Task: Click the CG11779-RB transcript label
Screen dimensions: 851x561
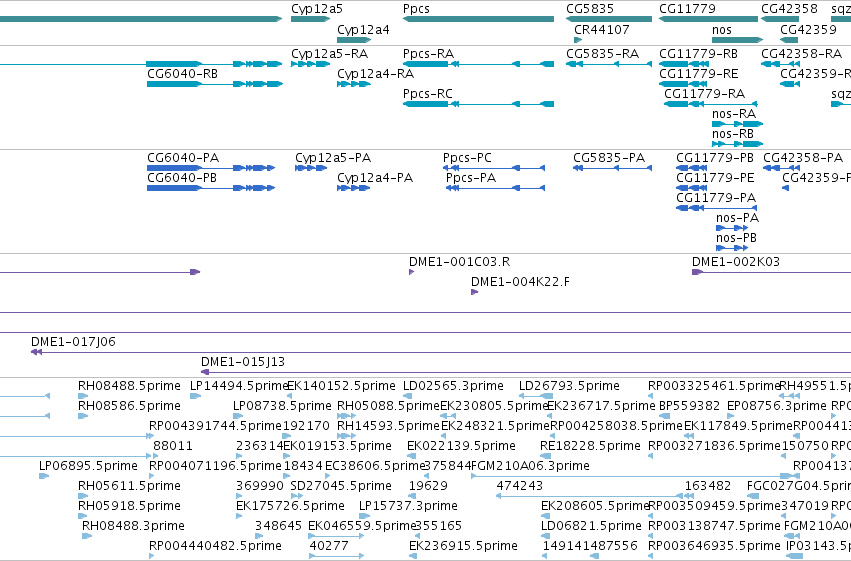Action: [x=698, y=54]
